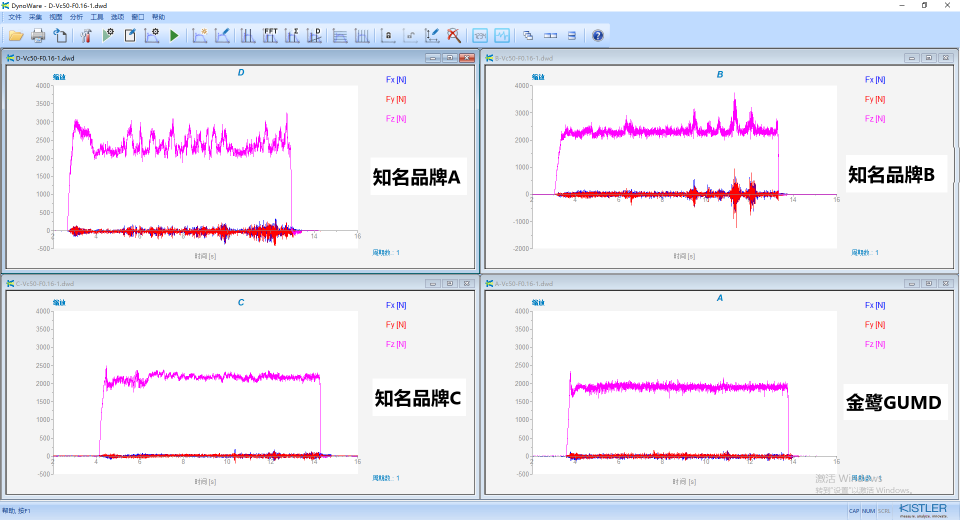The image size is (960, 520).
Task: Start acquisition with the green play button
Action: pyautogui.click(x=174, y=36)
